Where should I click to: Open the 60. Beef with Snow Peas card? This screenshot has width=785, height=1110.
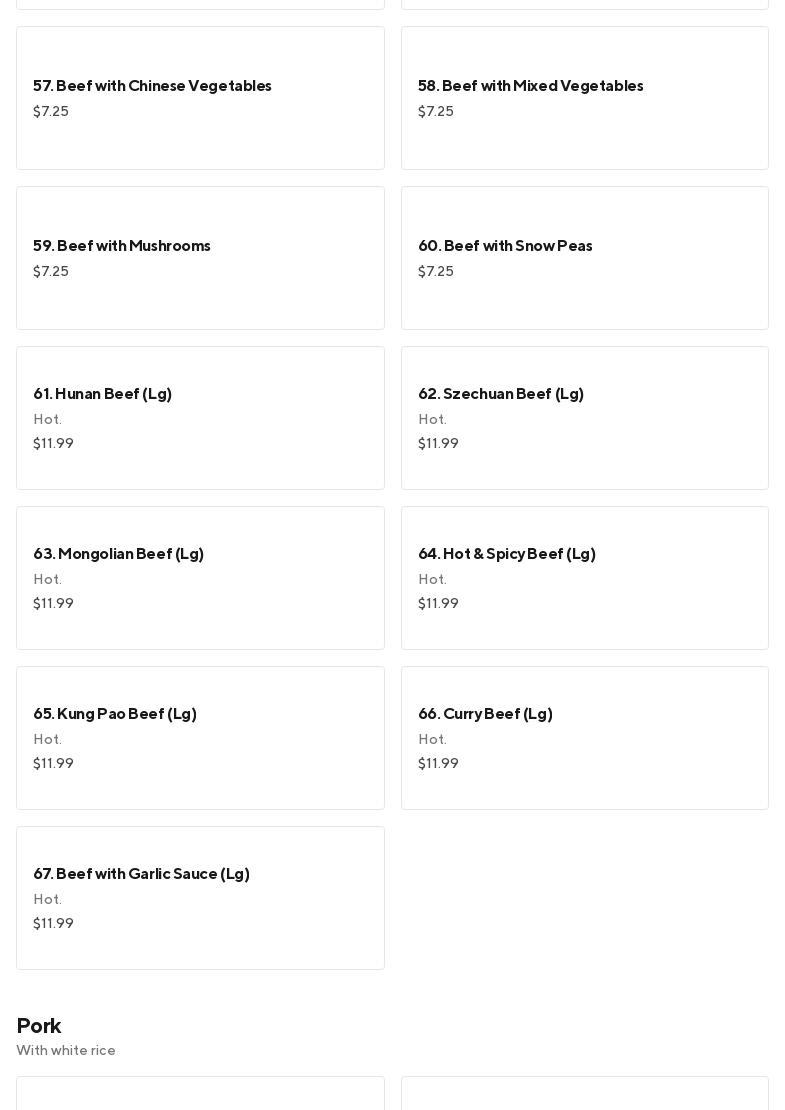584,258
